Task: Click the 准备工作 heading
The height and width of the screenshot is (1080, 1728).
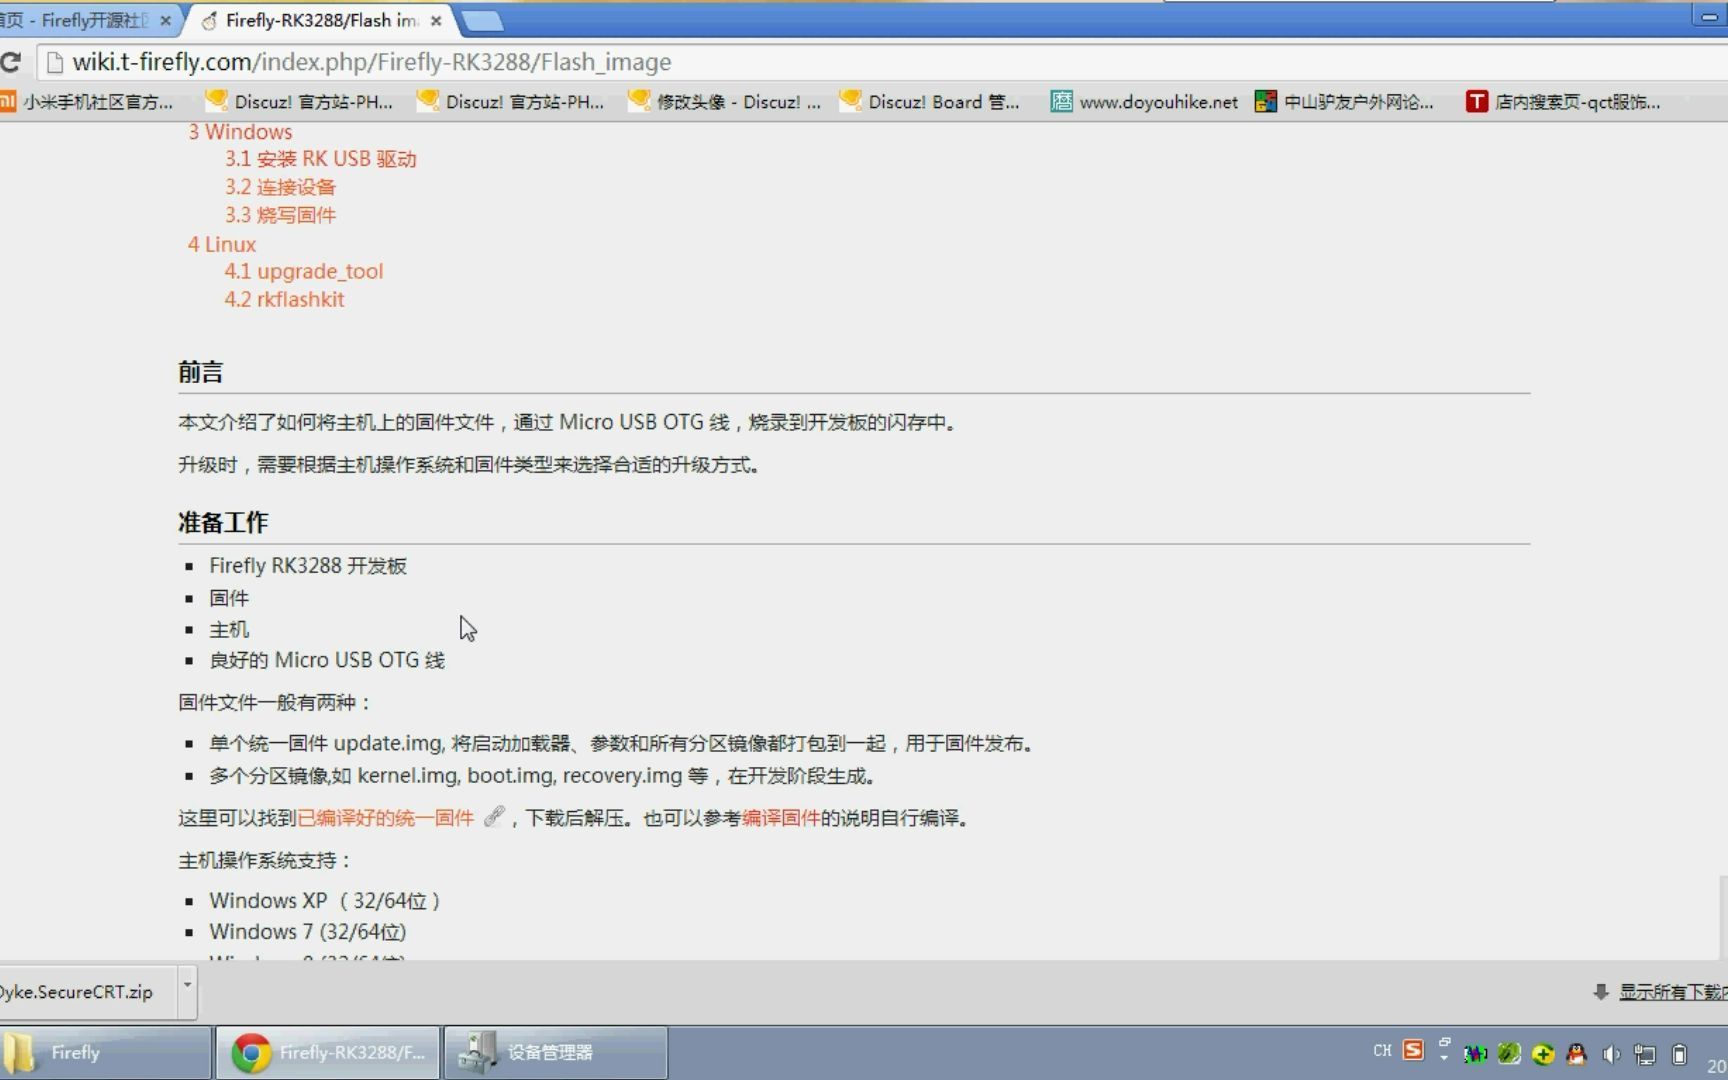Action: [x=223, y=522]
